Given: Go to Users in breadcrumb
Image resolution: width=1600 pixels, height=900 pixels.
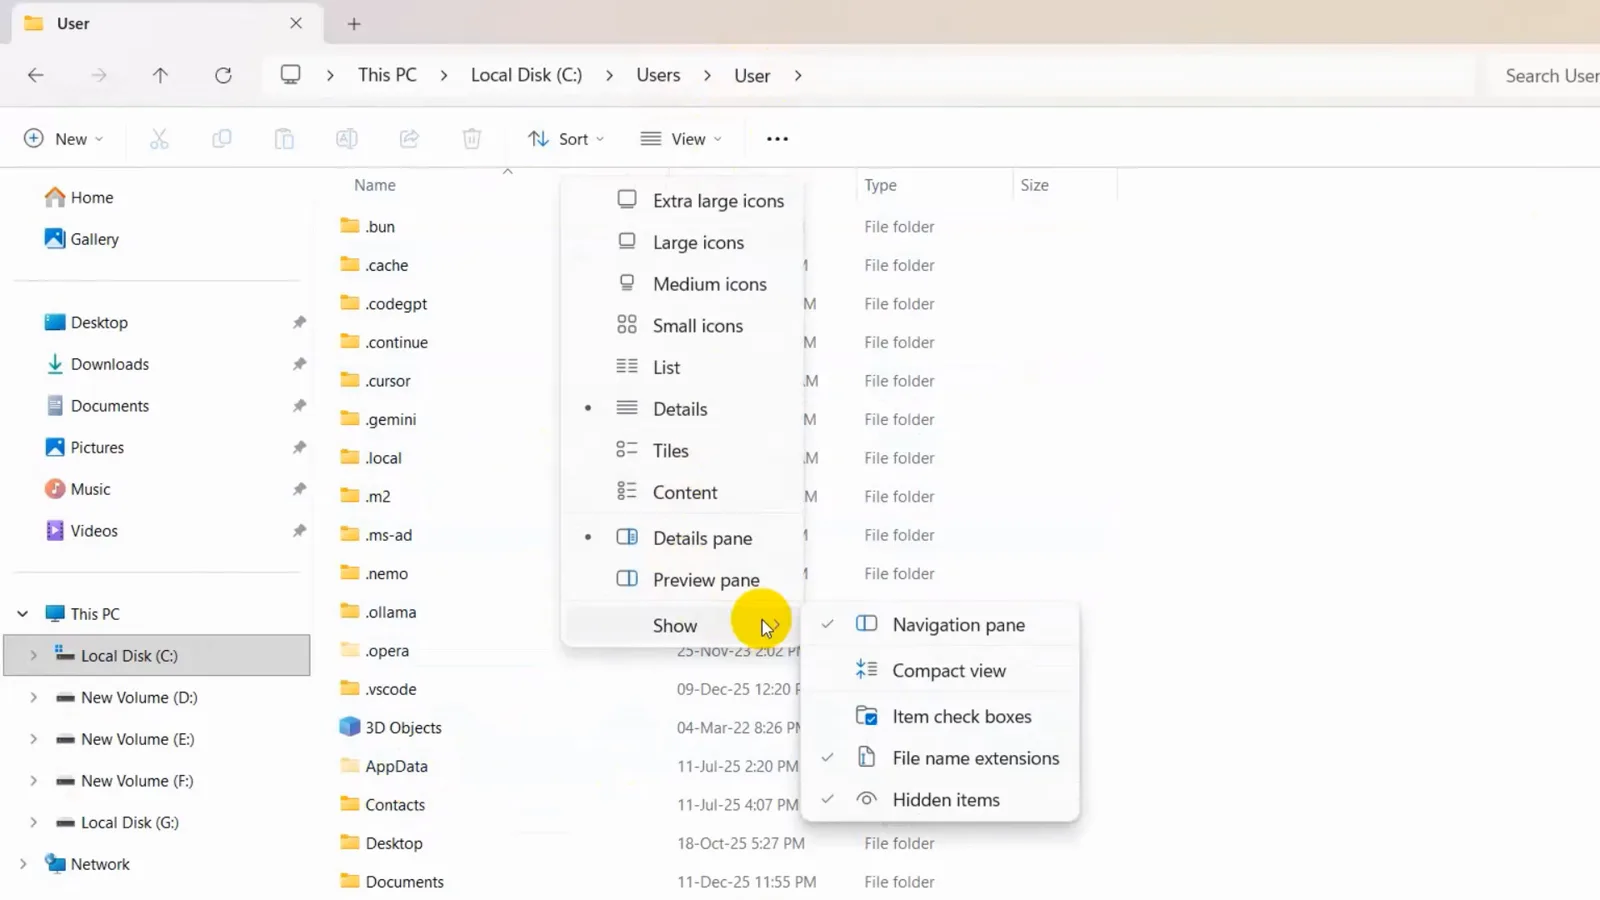Looking at the screenshot, I should 658,75.
